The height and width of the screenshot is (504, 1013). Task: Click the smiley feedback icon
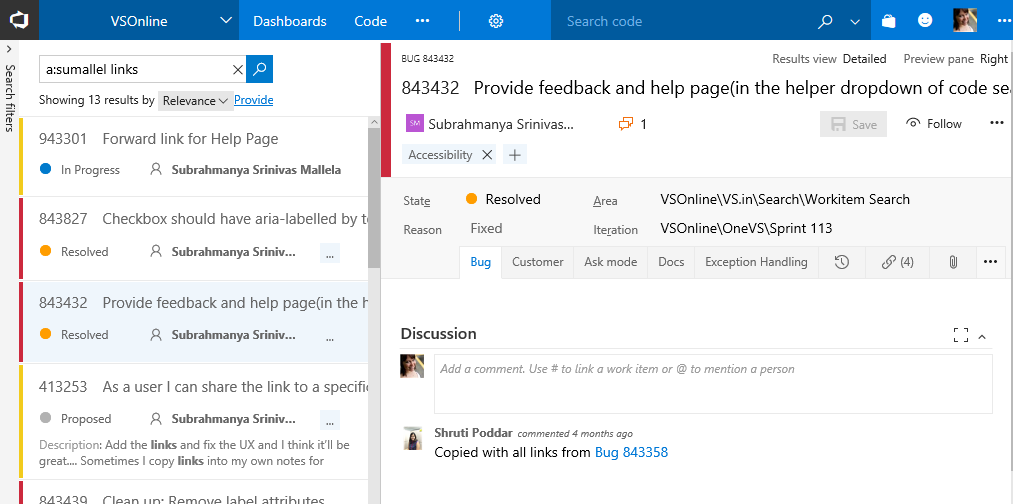925,21
